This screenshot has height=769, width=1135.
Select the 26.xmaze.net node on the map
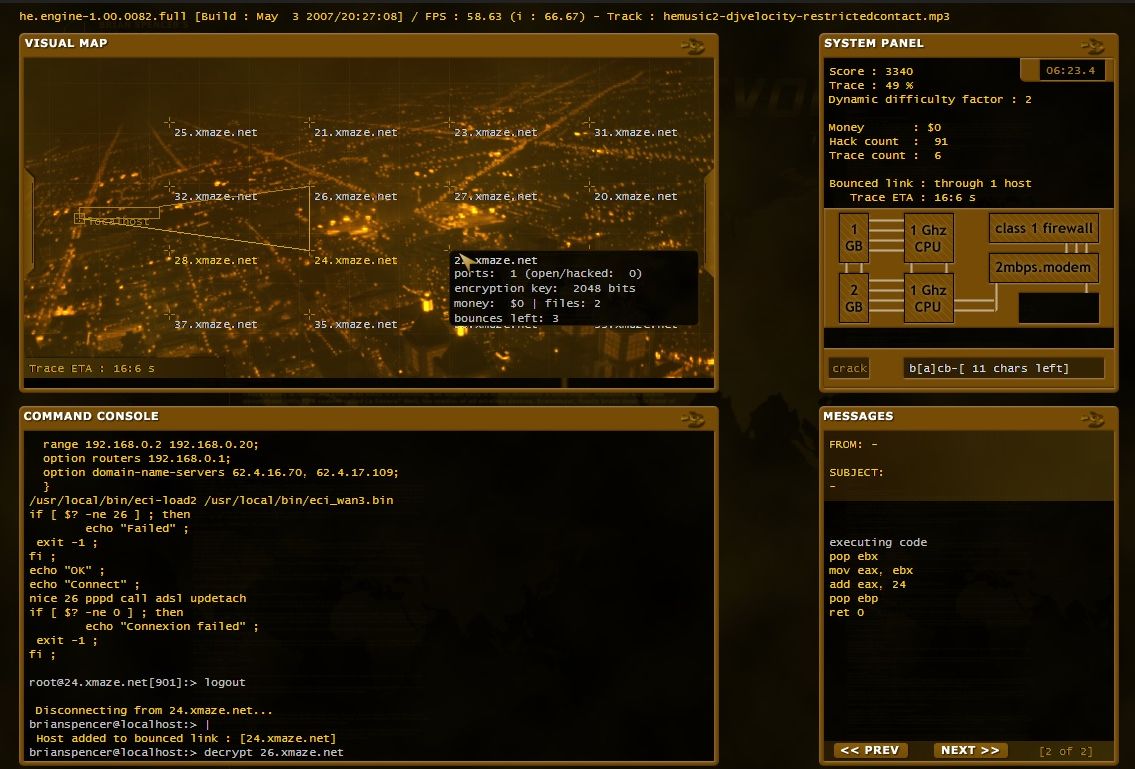(x=356, y=196)
